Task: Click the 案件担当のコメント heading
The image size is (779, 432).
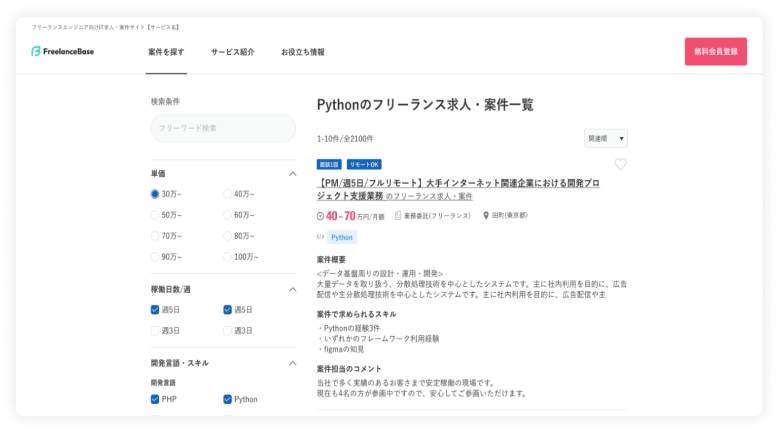Action: [x=349, y=369]
